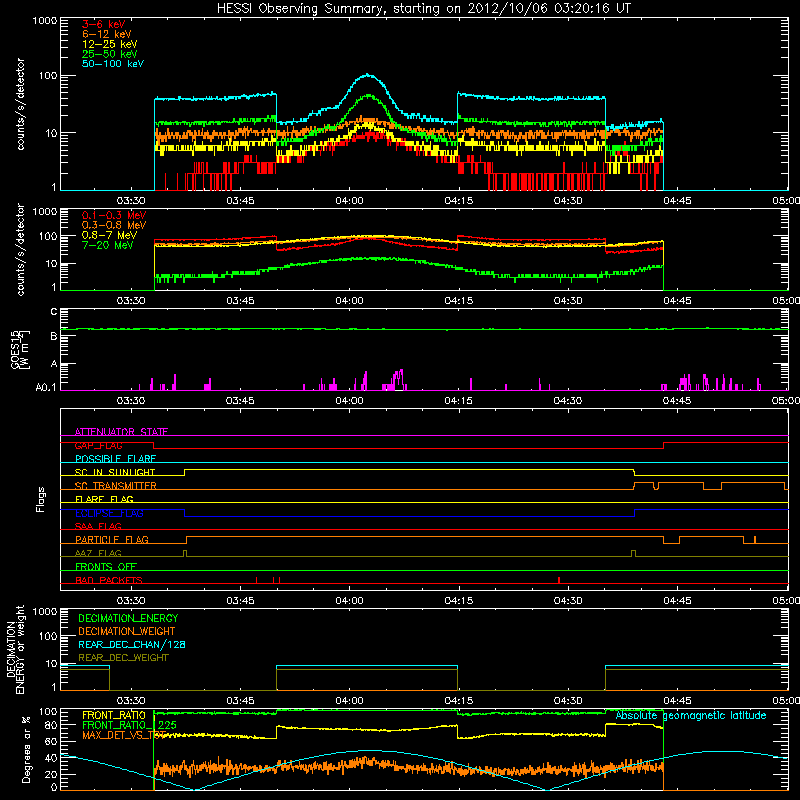Click the 04:00 tick label under the top plot
800x800 pixels.
coord(349,201)
